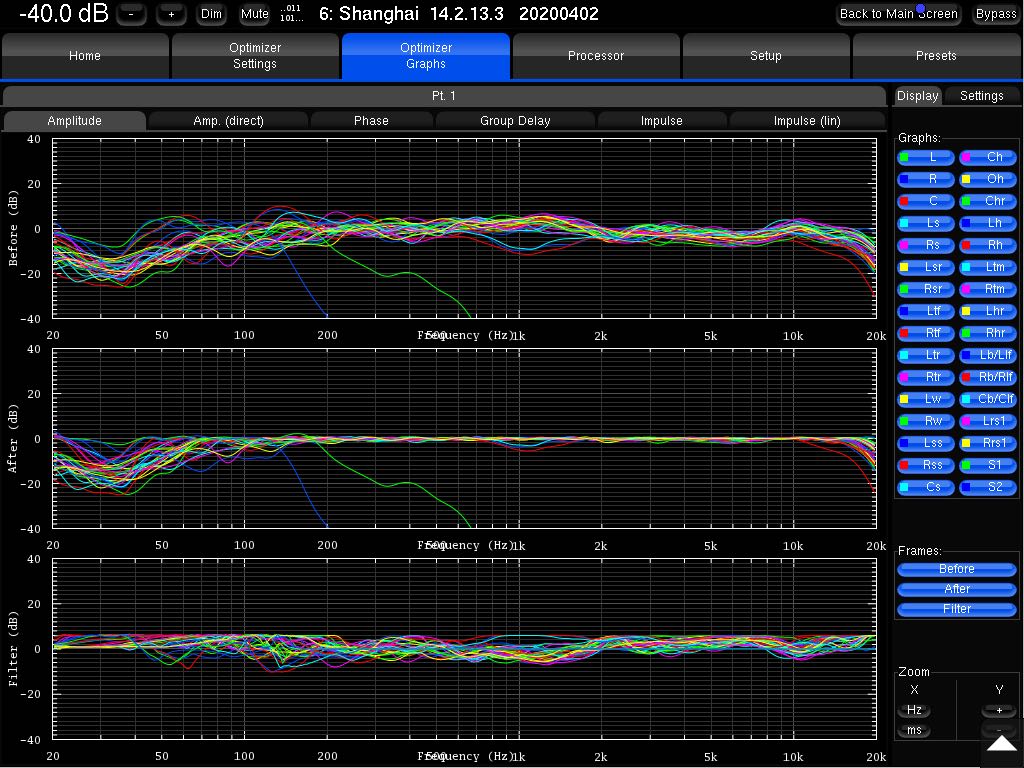Open the Home tab
This screenshot has width=1024, height=768.
pyautogui.click(x=85, y=56)
